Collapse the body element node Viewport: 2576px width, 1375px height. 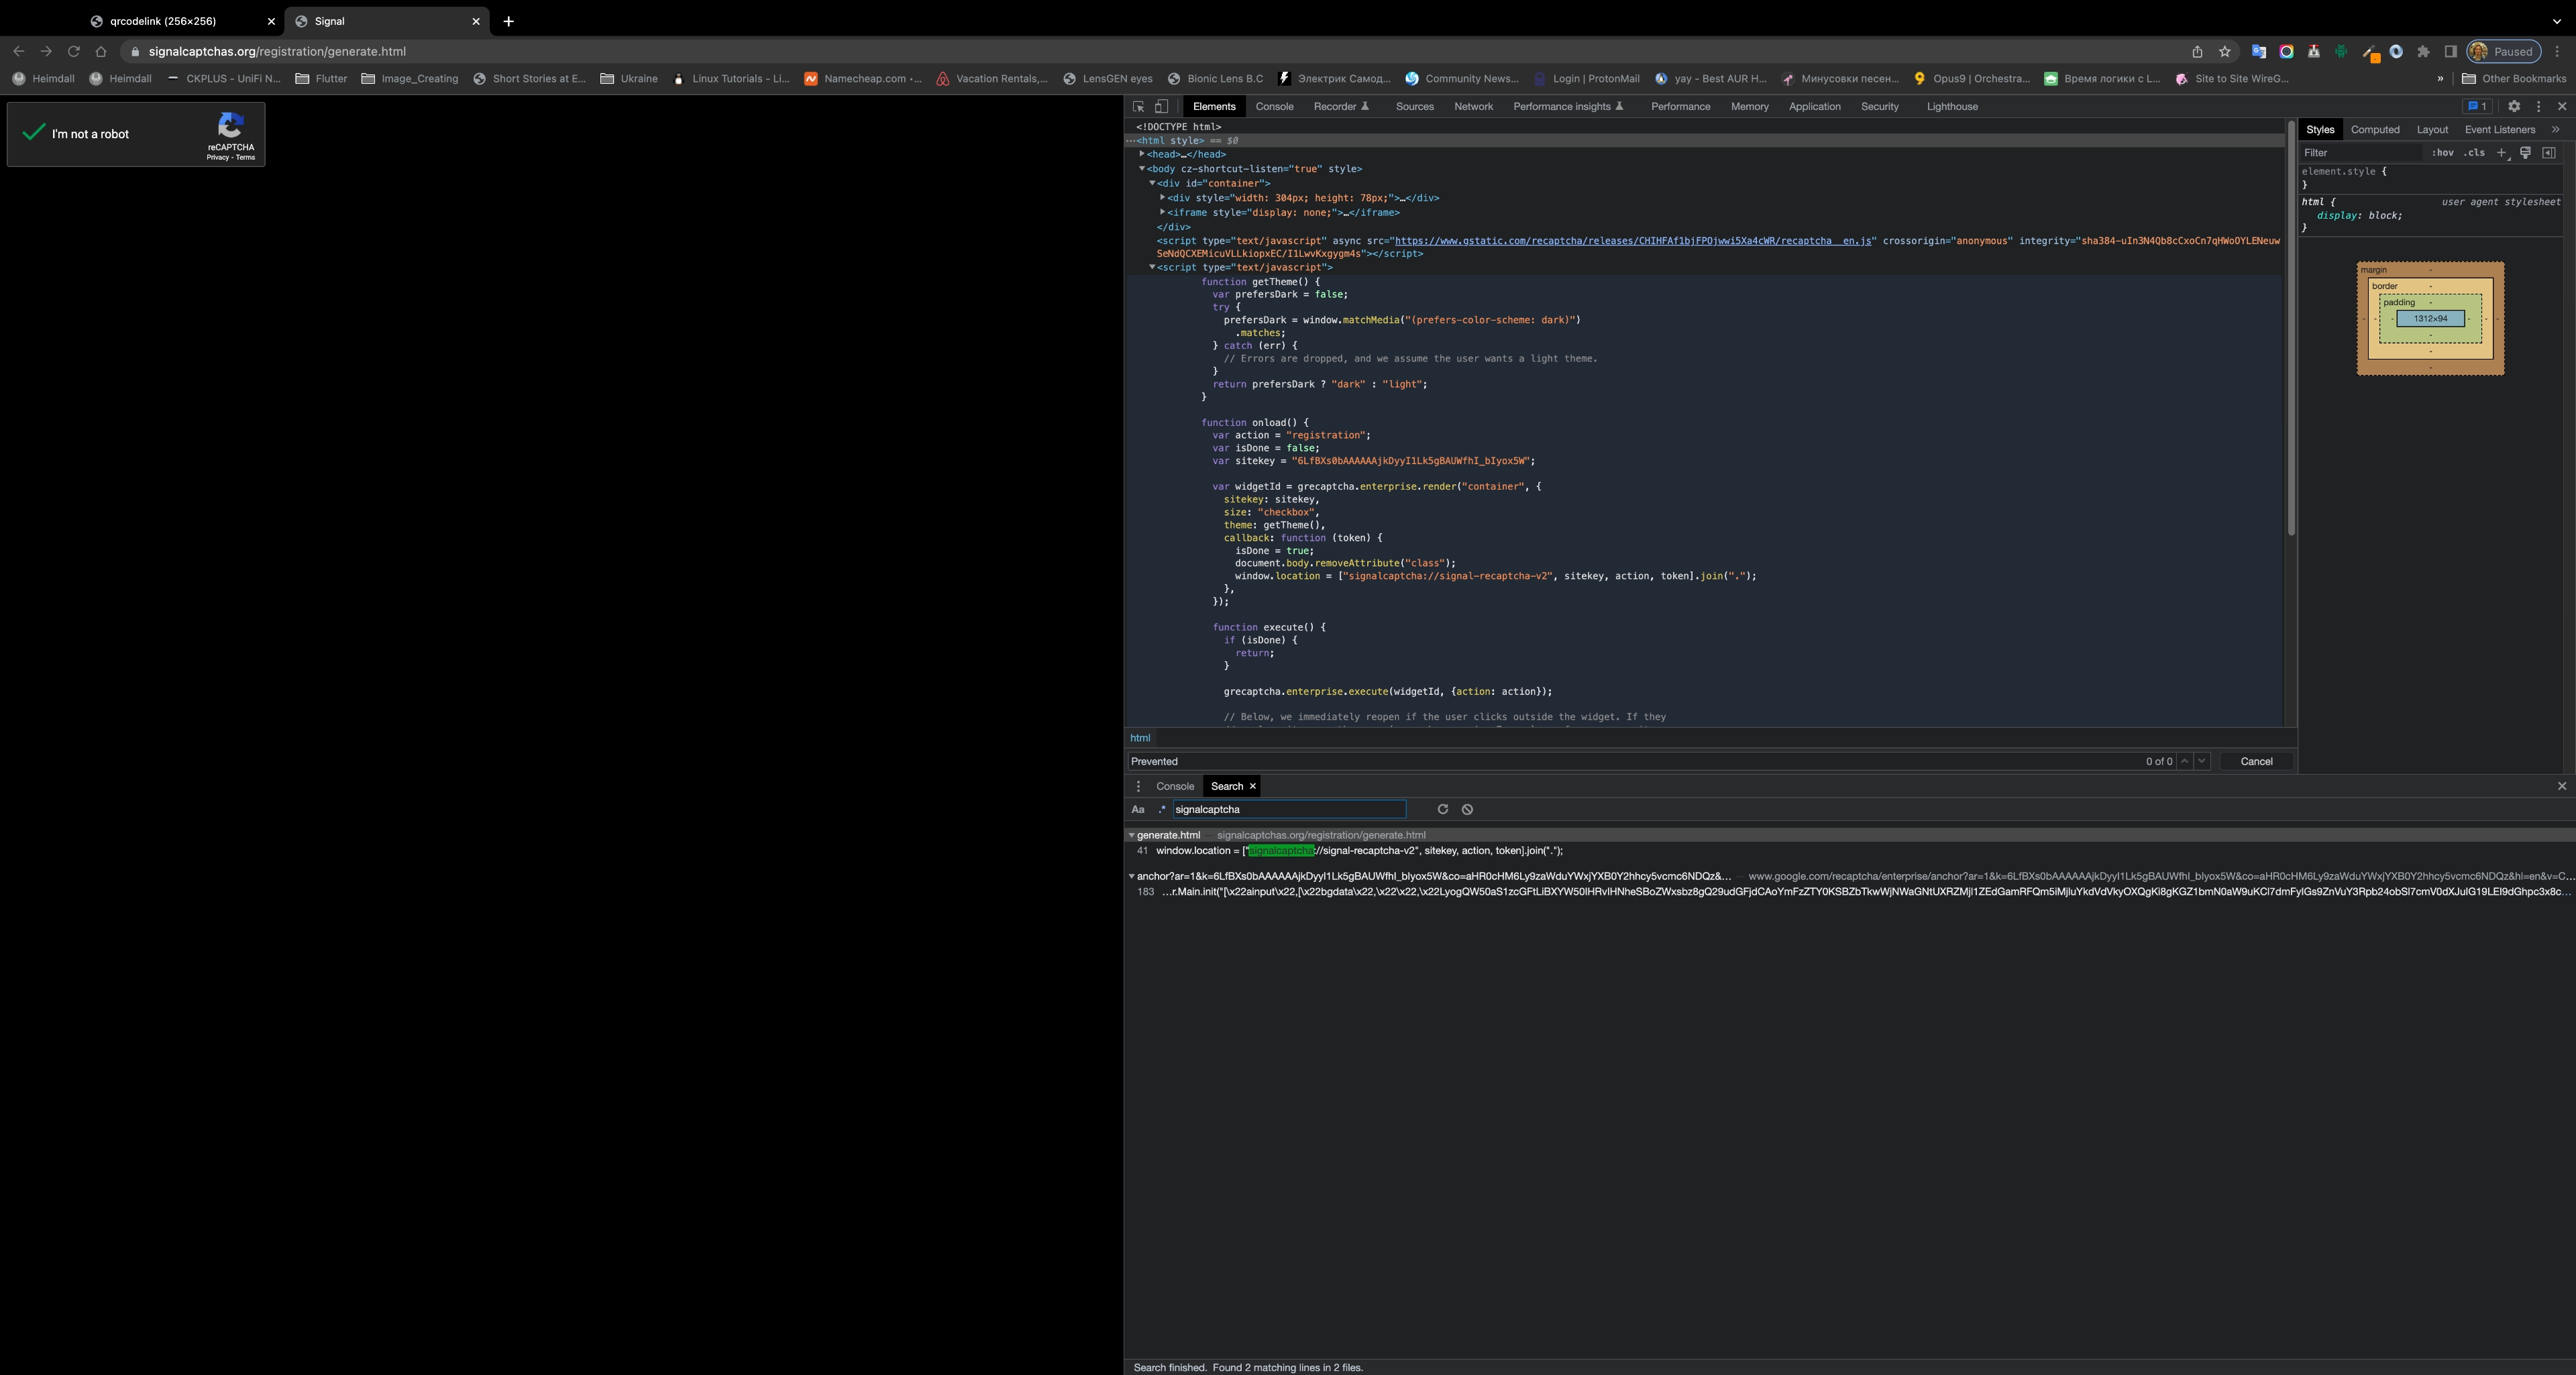(1143, 169)
